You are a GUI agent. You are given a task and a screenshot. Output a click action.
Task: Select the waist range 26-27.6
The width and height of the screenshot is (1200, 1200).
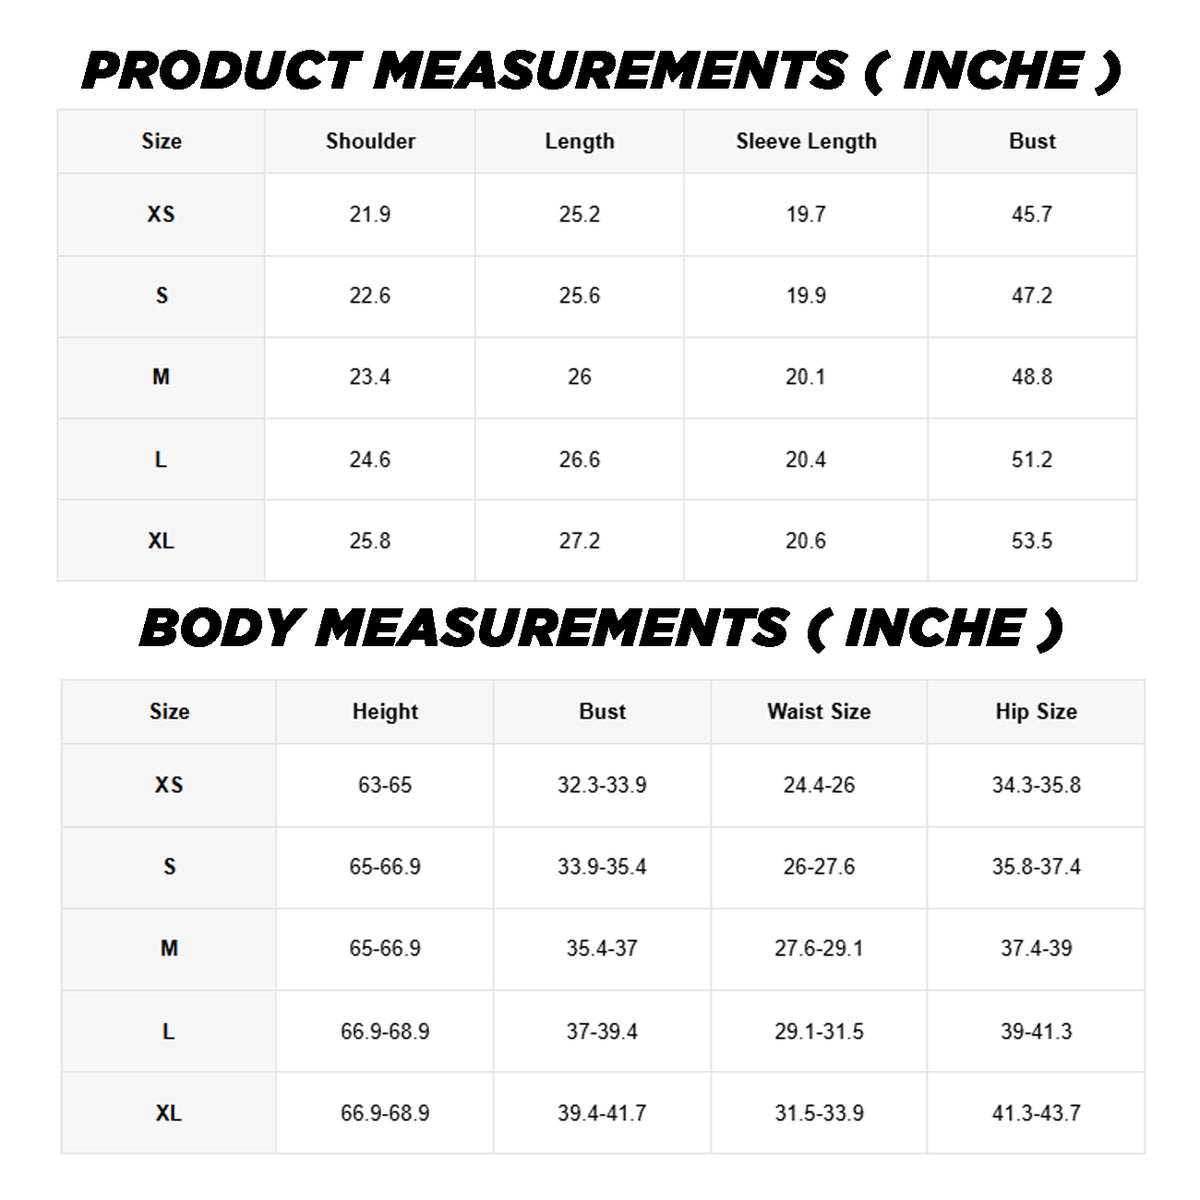click(x=818, y=867)
